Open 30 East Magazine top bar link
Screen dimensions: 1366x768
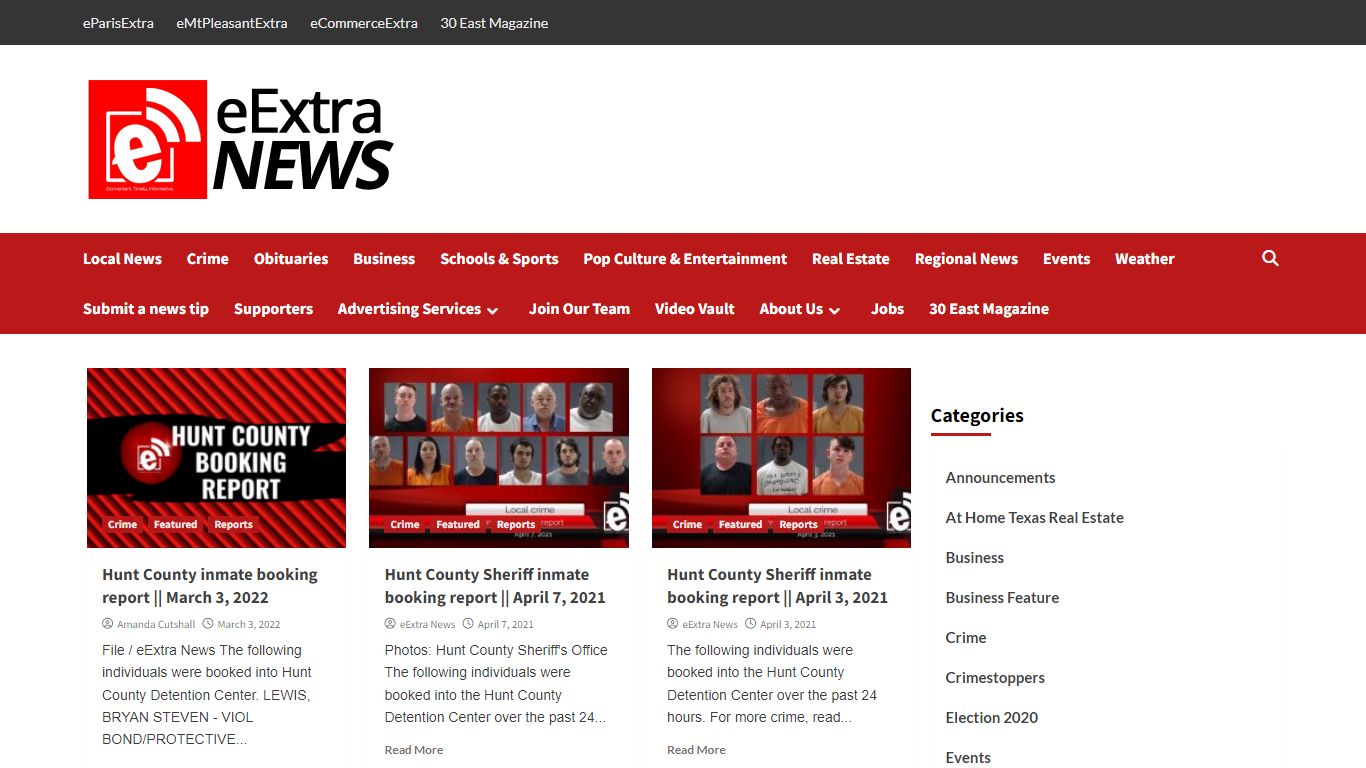pos(494,23)
